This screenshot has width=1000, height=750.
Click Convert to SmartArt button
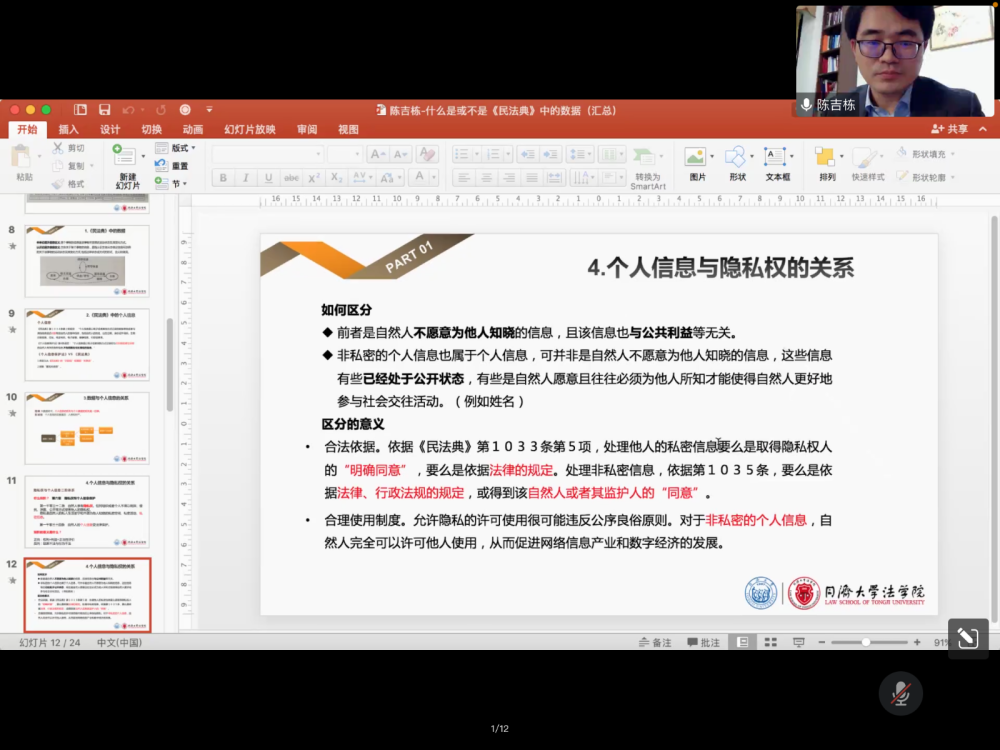(647, 167)
